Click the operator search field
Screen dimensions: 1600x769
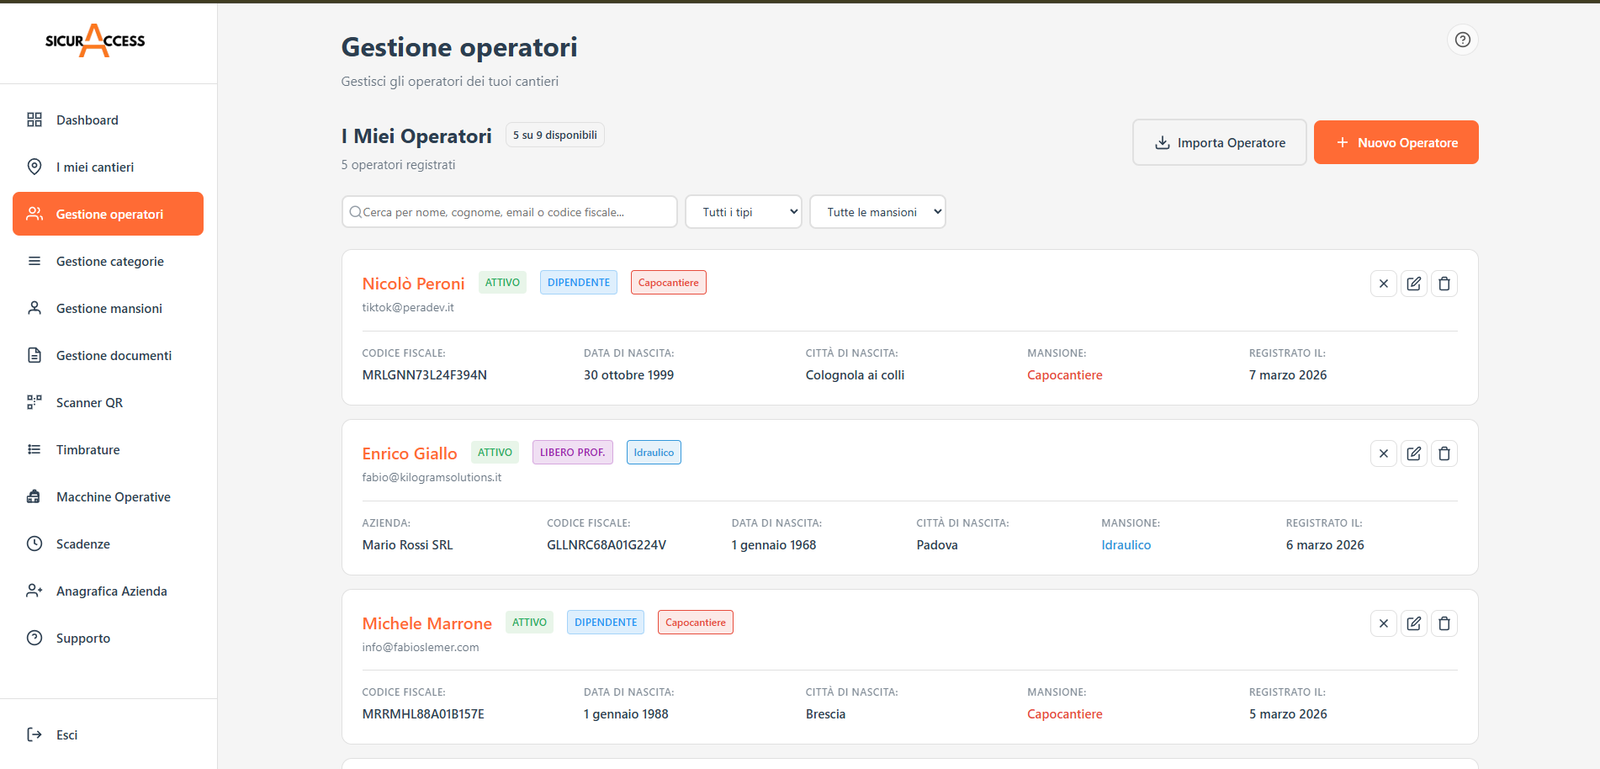(510, 212)
